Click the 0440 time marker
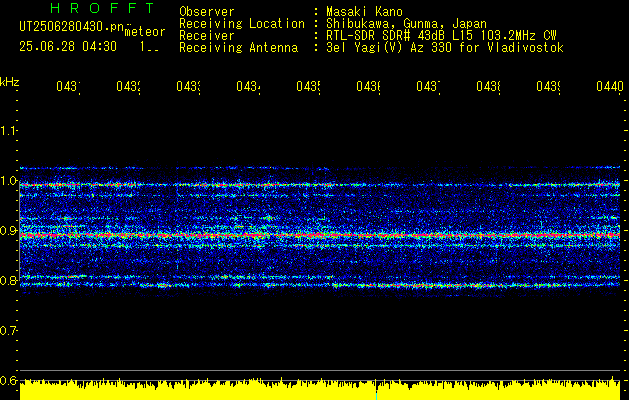The image size is (629, 400). [x=610, y=86]
